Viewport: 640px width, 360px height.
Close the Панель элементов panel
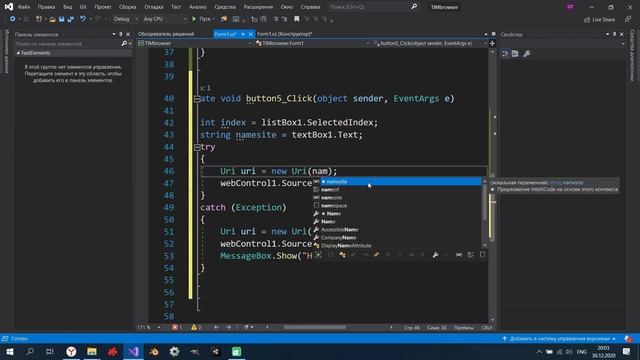(128, 35)
